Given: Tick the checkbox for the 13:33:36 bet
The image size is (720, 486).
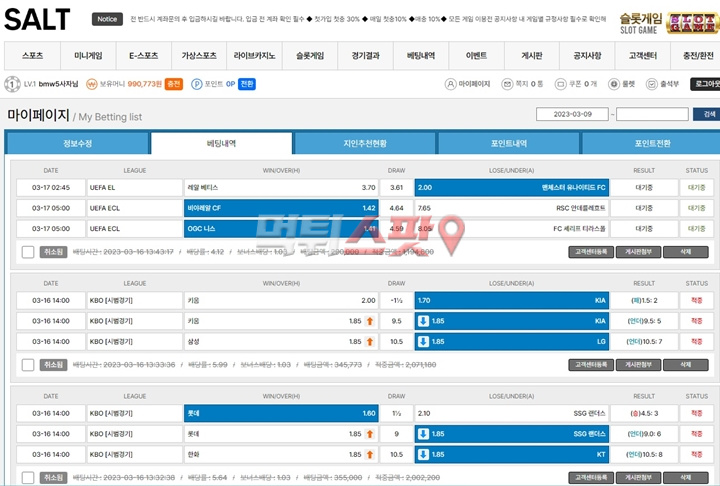Looking at the screenshot, I should click(28, 365).
